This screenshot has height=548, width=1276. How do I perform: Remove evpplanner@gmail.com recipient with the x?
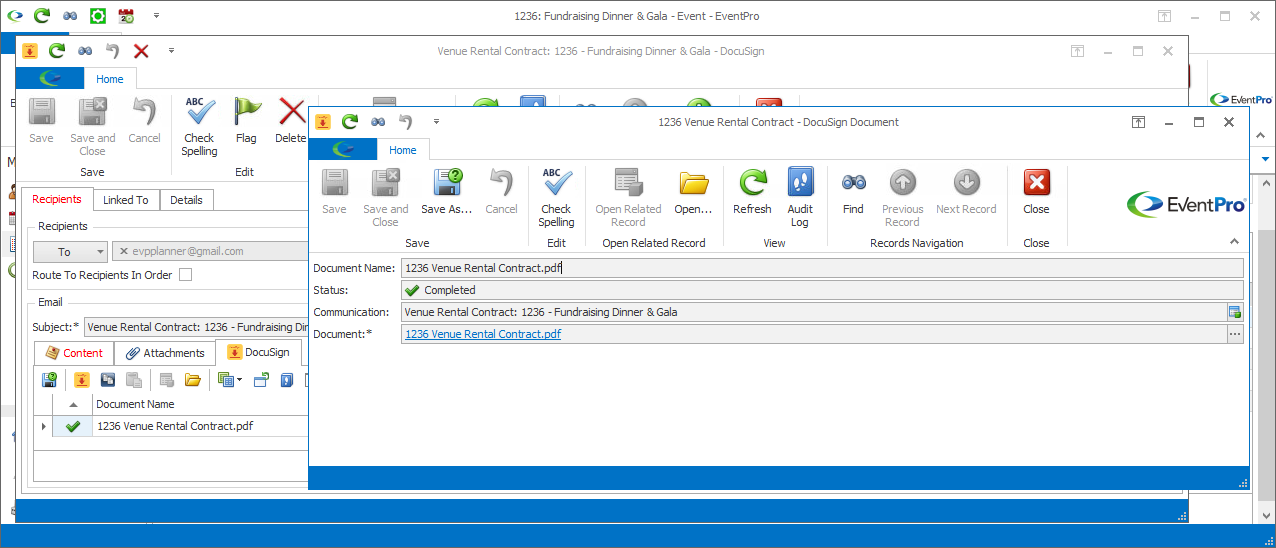pyautogui.click(x=122, y=252)
